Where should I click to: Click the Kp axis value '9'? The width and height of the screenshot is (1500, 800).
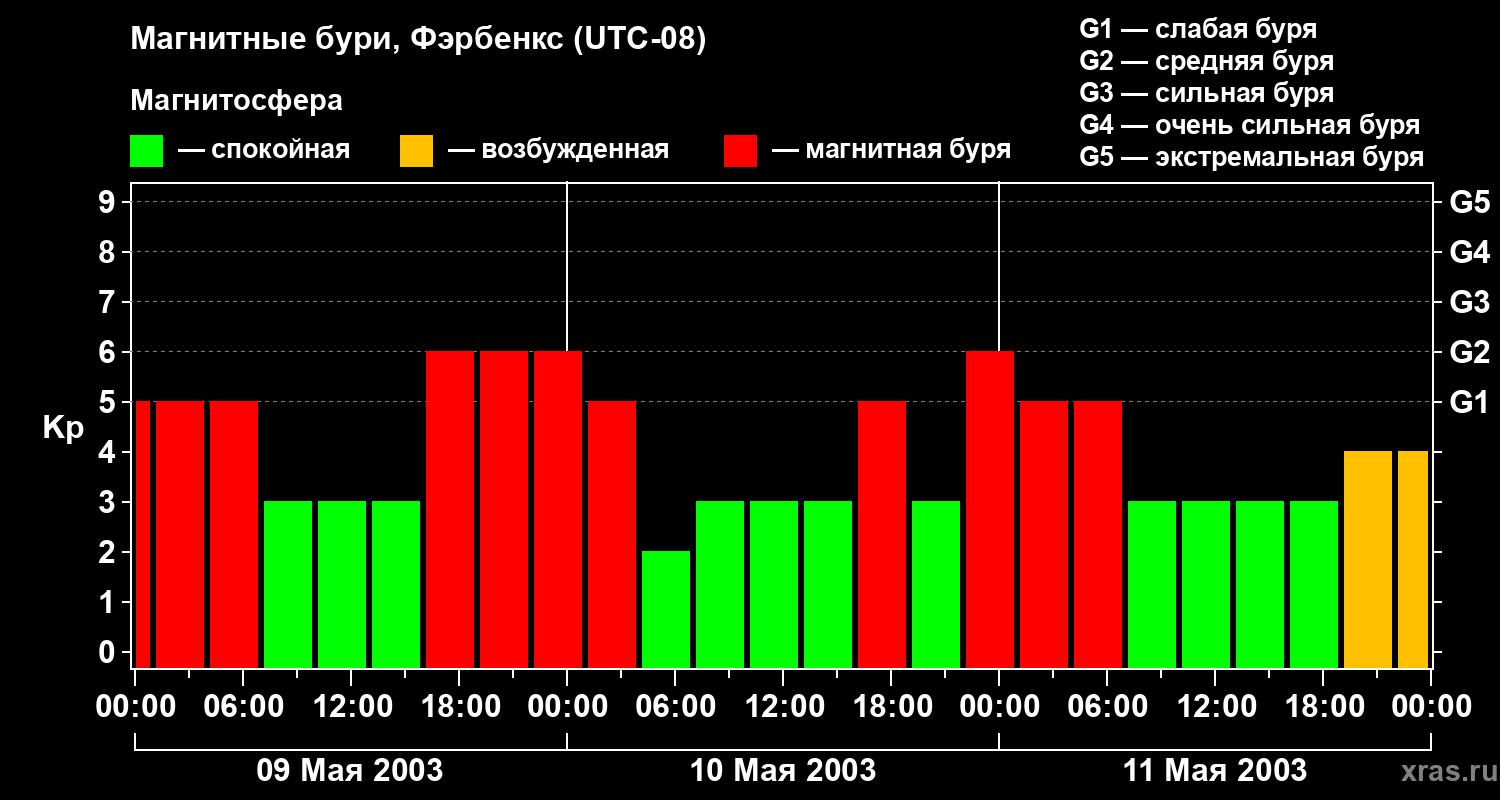109,202
